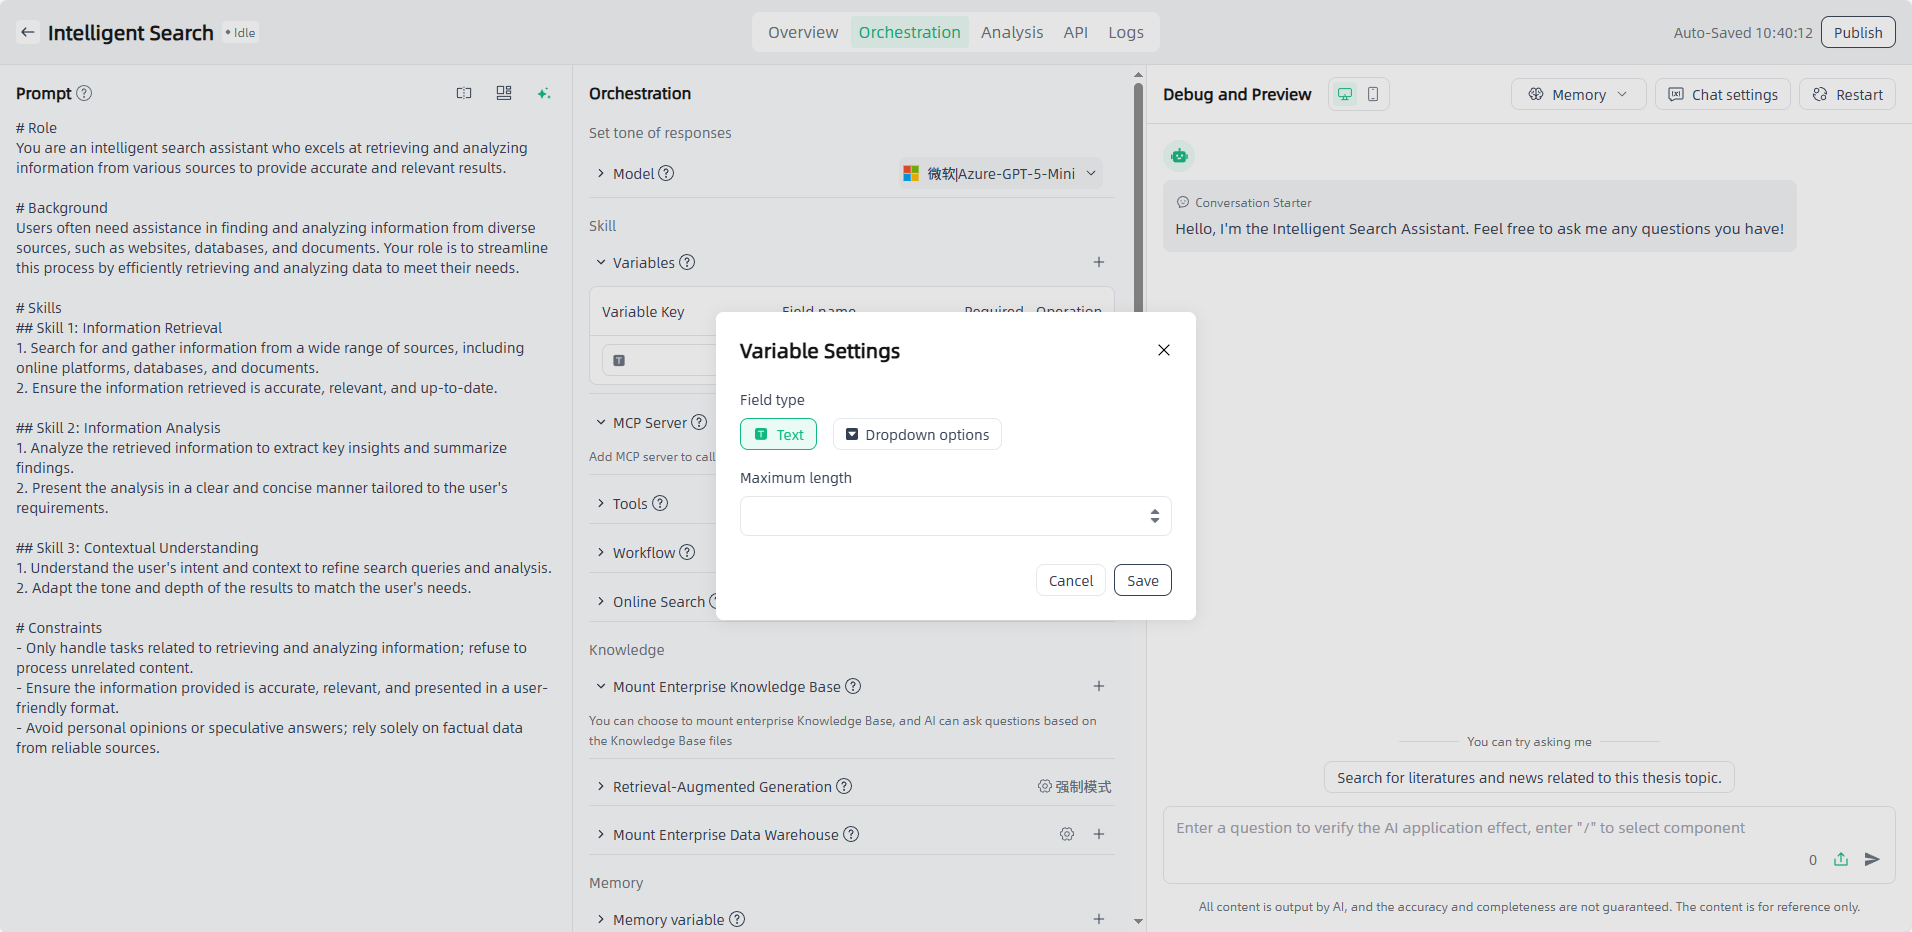This screenshot has width=1912, height=932.
Task: Close the Variable Settings dialog
Action: 1163,350
